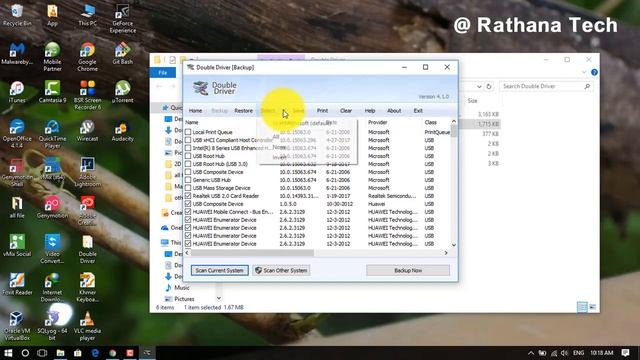Open the Oracle VM VirtualBox shortcut
The width and height of the screenshot is (640, 360).
pos(17,325)
